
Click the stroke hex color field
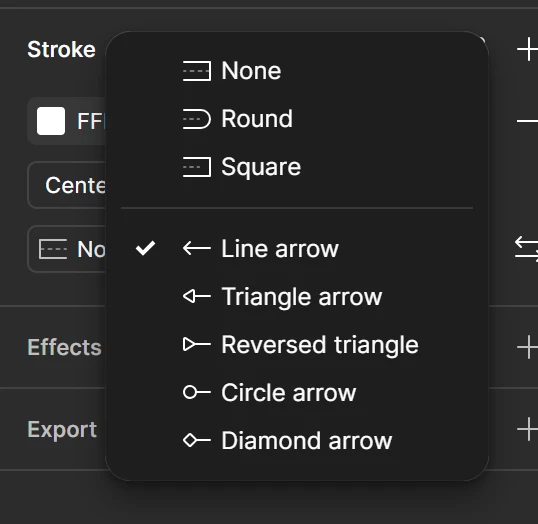click(92, 121)
